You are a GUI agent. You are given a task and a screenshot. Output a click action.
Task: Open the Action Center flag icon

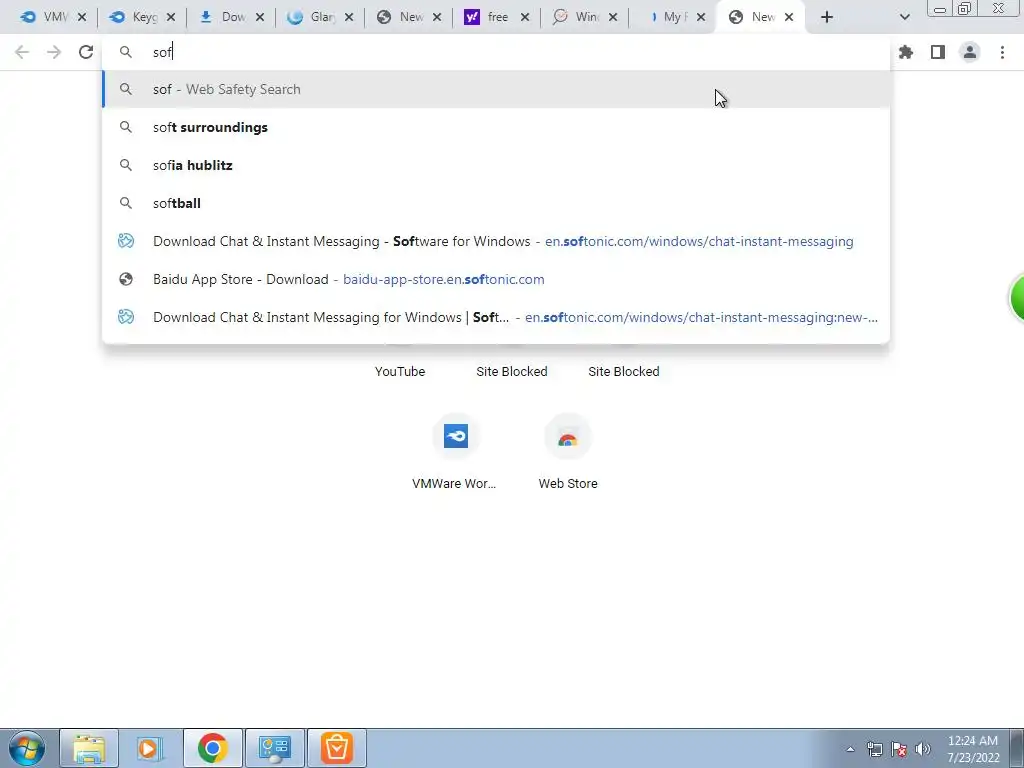coord(899,749)
